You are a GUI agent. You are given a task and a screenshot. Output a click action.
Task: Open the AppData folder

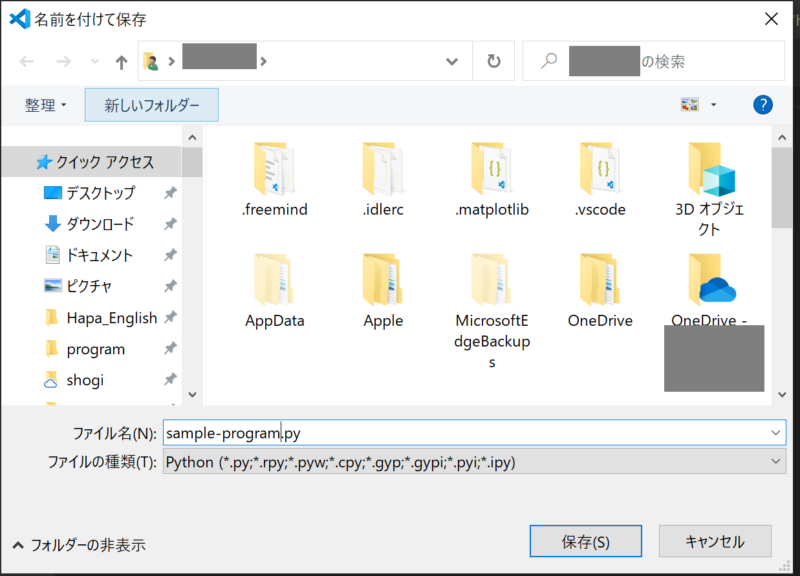click(x=275, y=280)
